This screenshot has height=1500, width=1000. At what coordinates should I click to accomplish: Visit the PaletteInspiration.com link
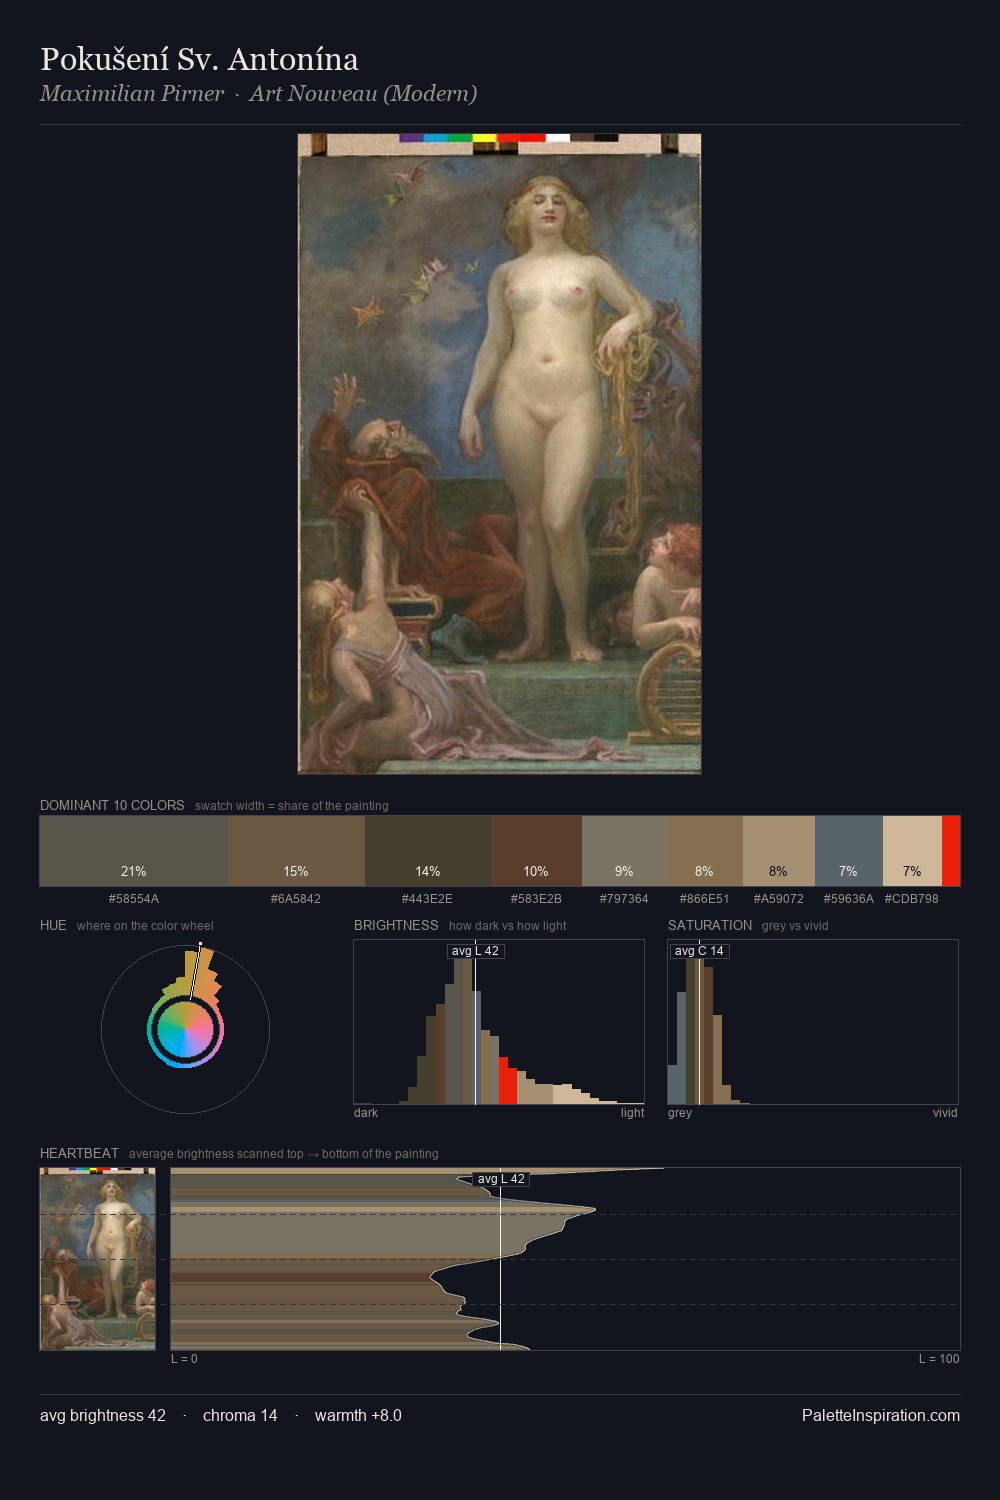[881, 1415]
